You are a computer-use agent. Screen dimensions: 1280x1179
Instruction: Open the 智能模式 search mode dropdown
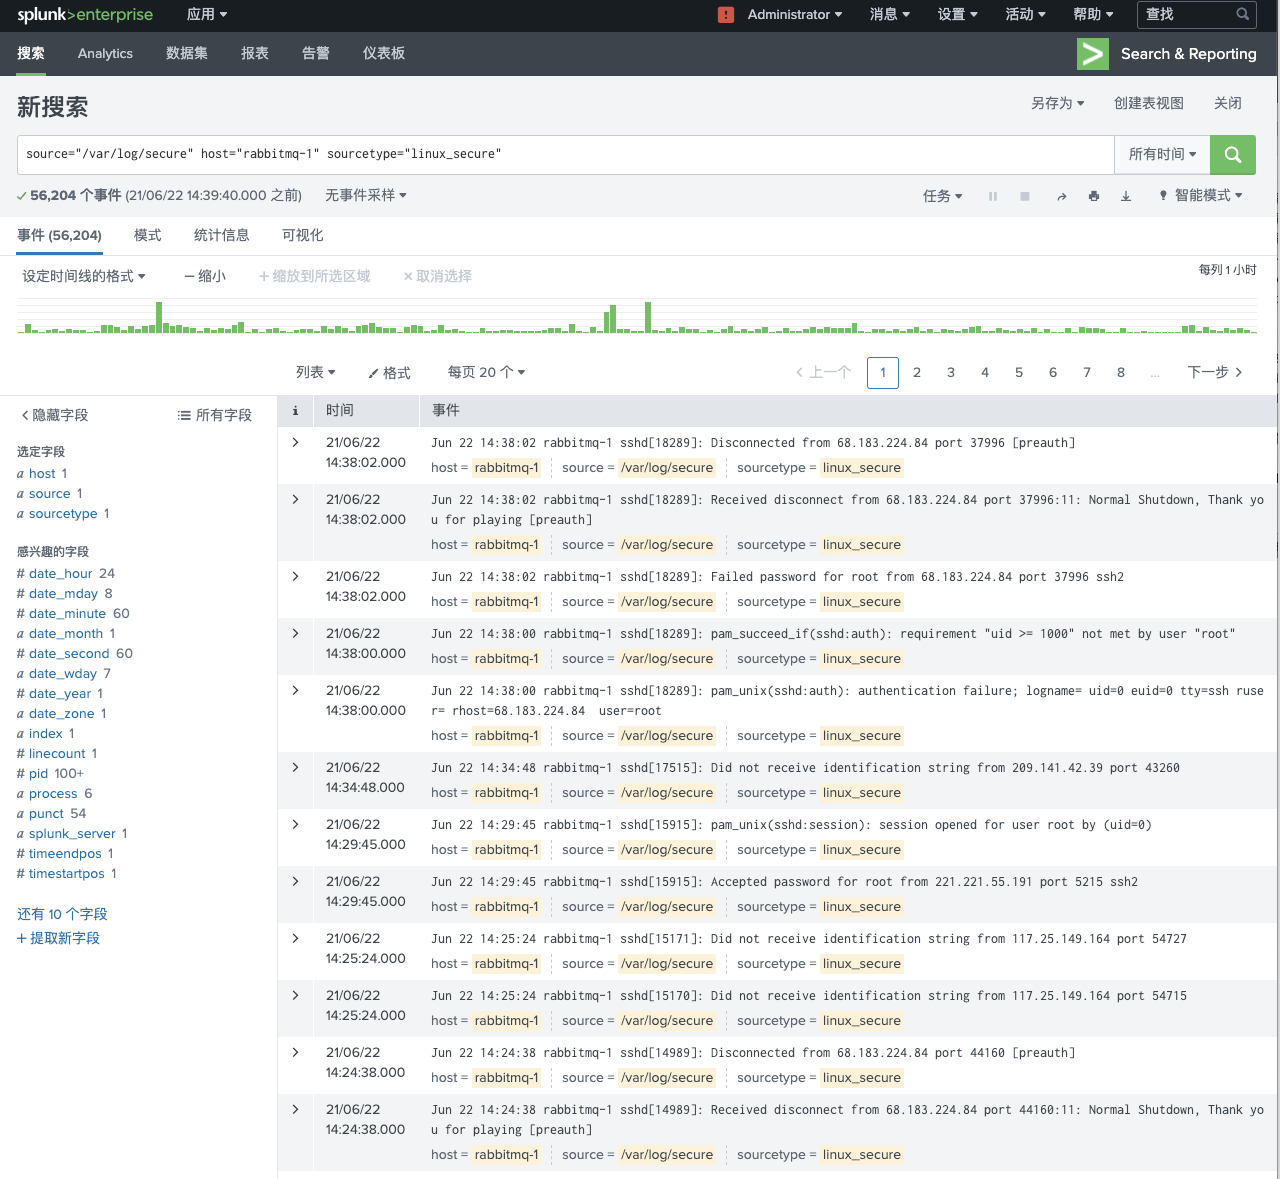point(1200,196)
